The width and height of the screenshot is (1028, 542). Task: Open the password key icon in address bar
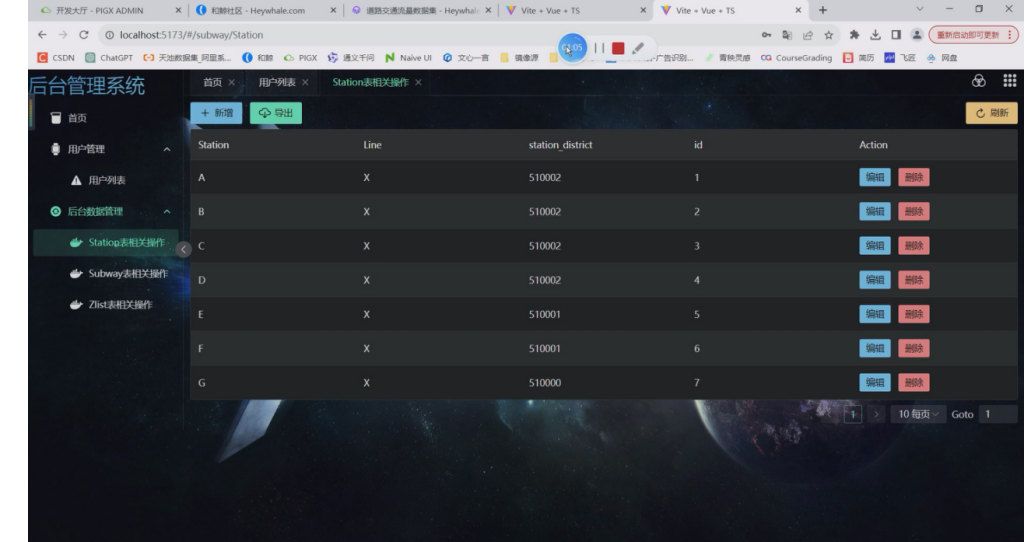point(766,35)
